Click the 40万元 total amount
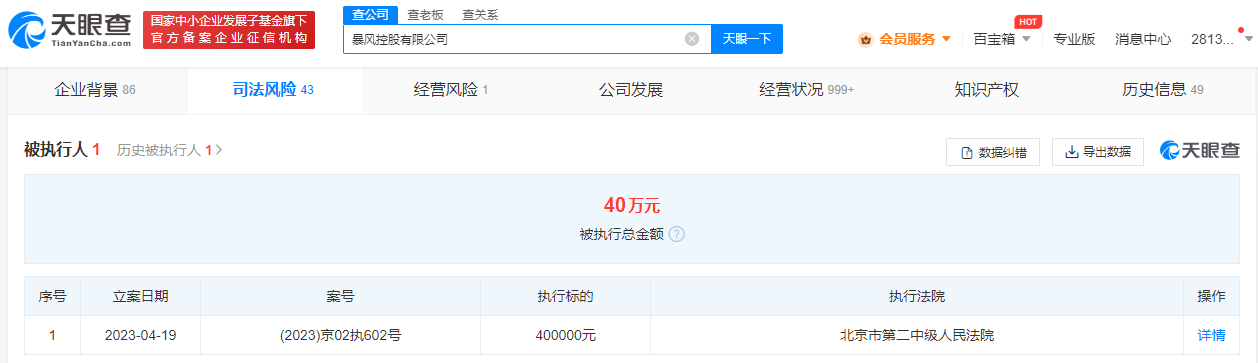 pos(632,205)
